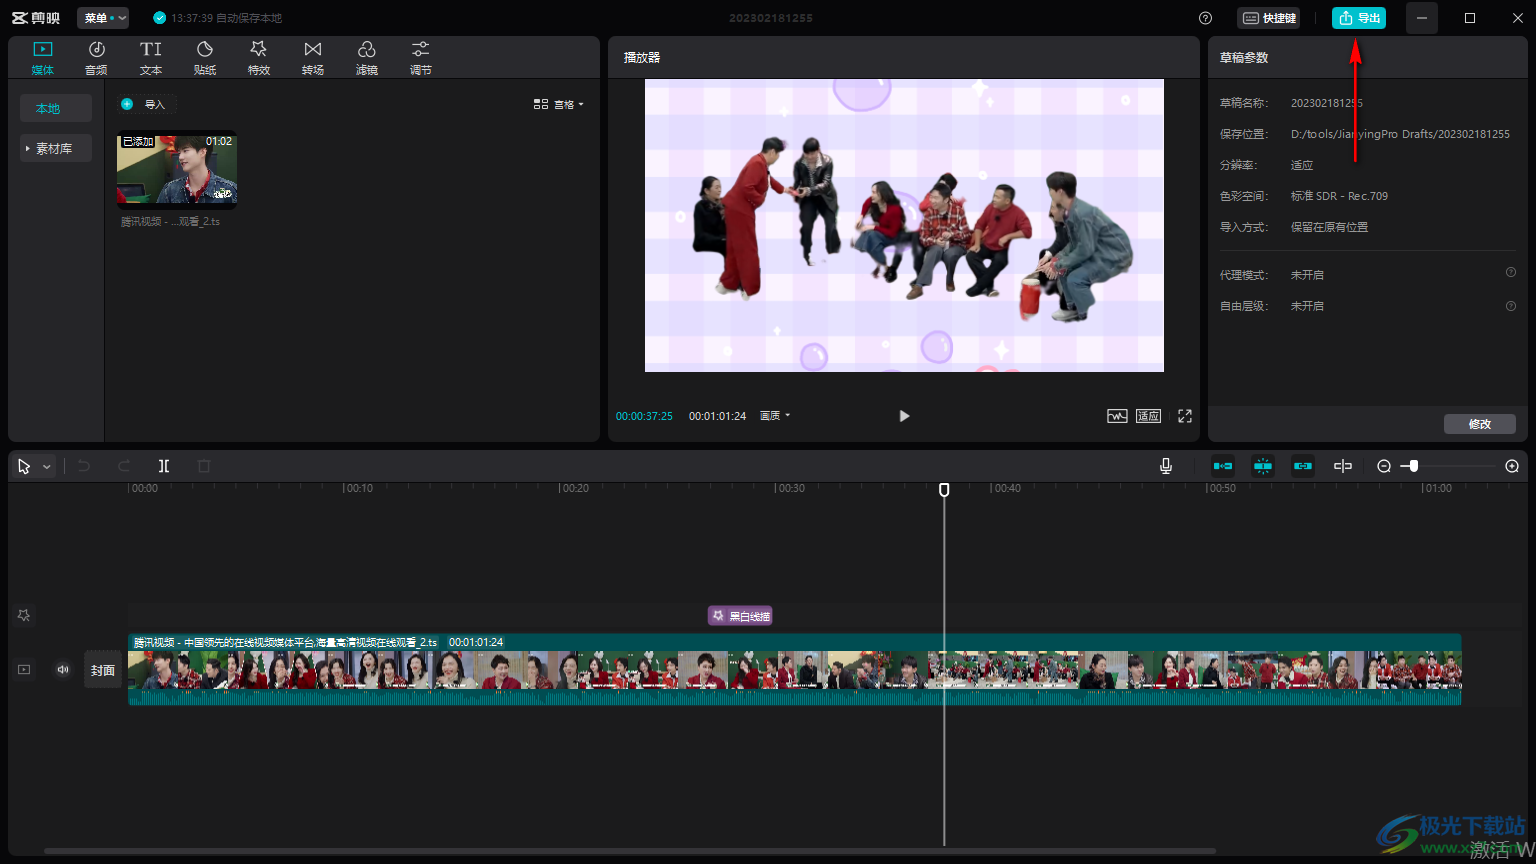The image size is (1536, 864).
Task: Toggle auto snapping in timeline
Action: (1263, 466)
